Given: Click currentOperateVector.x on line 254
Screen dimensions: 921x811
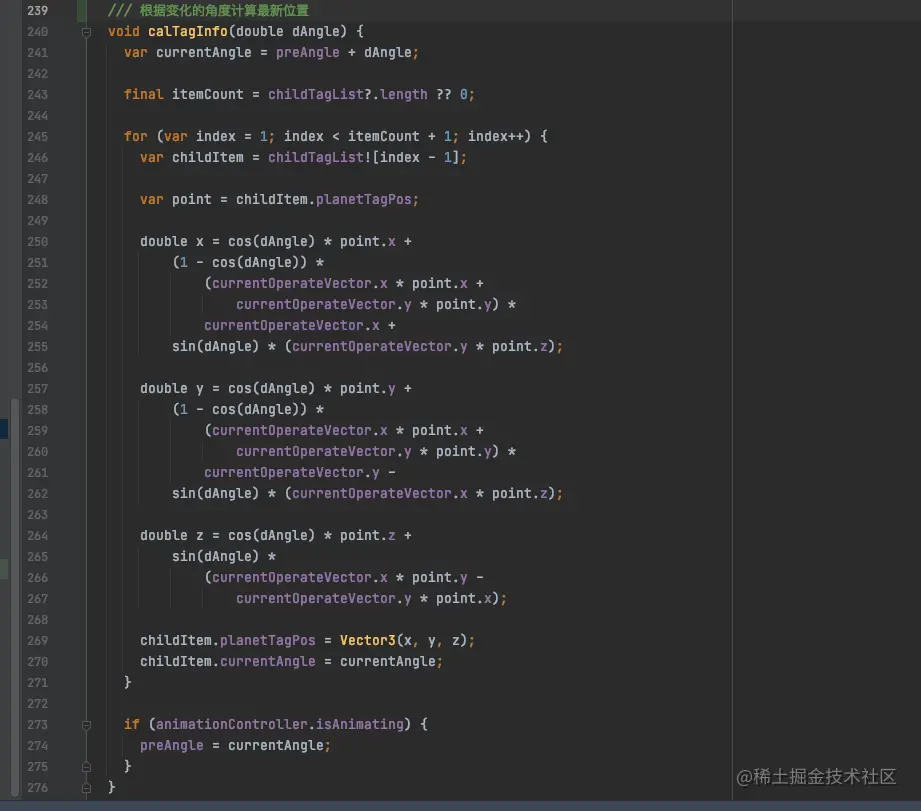Looking at the screenshot, I should click(292, 325).
